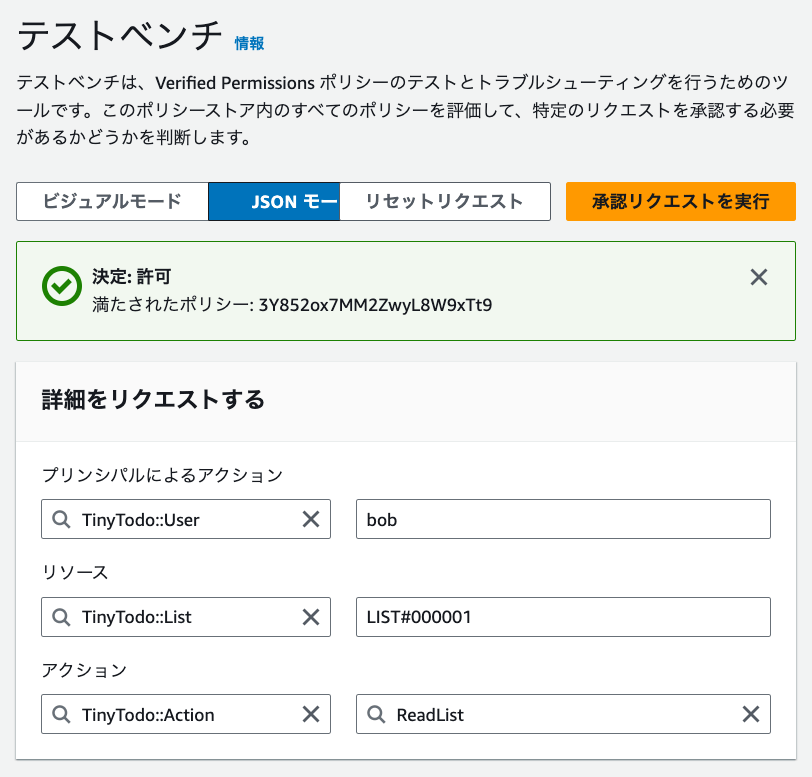
Task: Dismiss the 決定: 許可 result banner
Action: pyautogui.click(x=759, y=277)
